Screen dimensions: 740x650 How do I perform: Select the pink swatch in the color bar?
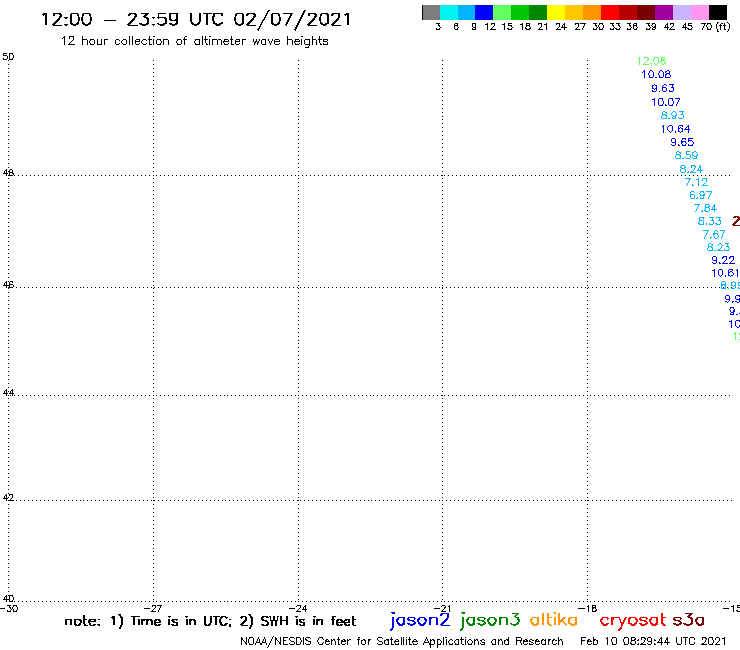click(700, 12)
